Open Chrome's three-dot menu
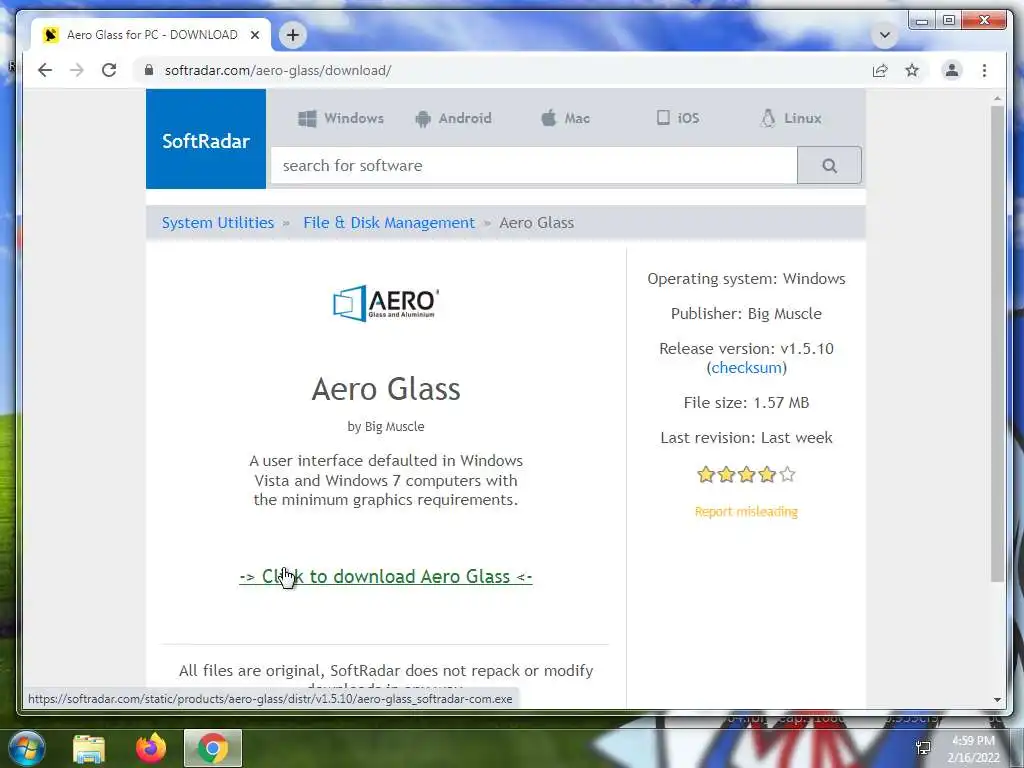1024x768 pixels. coord(984,70)
